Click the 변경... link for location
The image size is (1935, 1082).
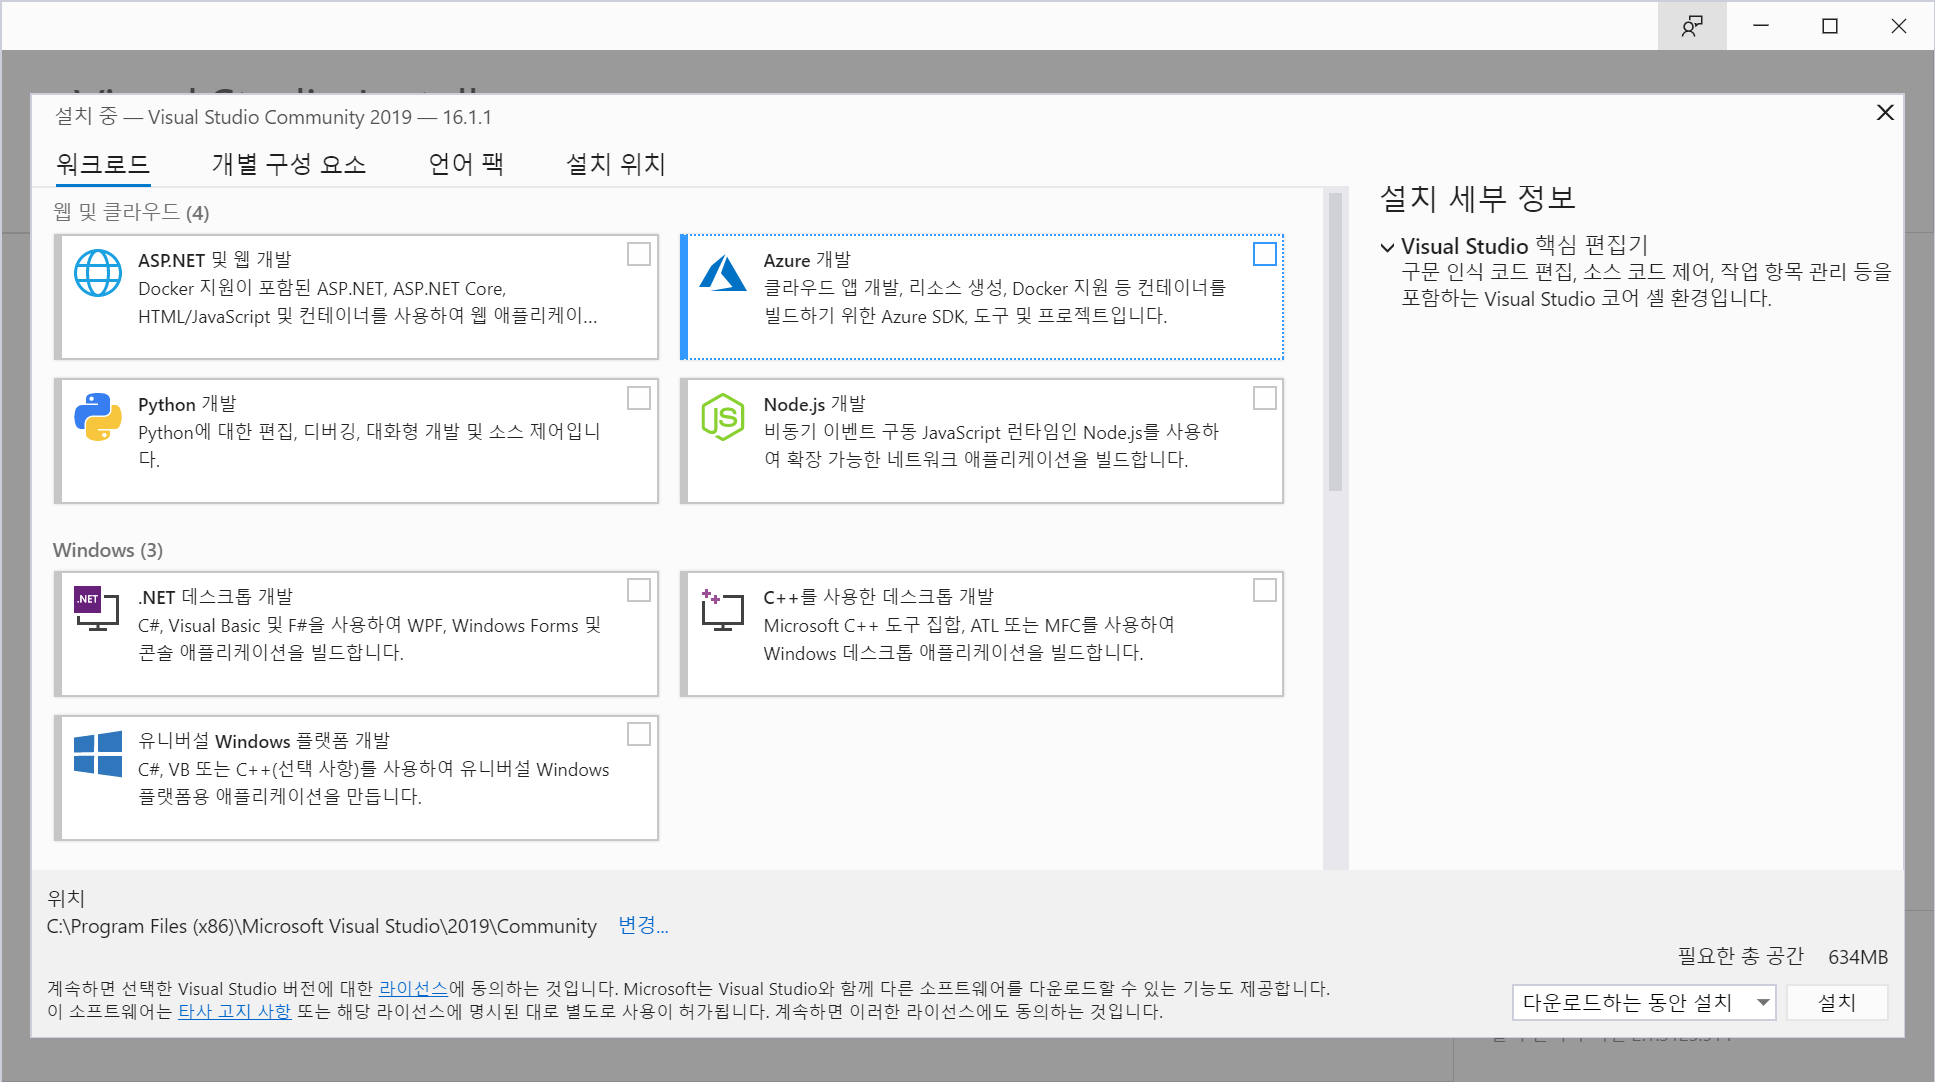pyautogui.click(x=643, y=925)
